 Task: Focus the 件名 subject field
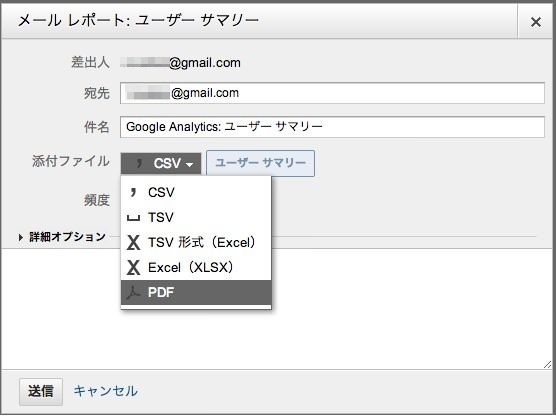click(332, 127)
